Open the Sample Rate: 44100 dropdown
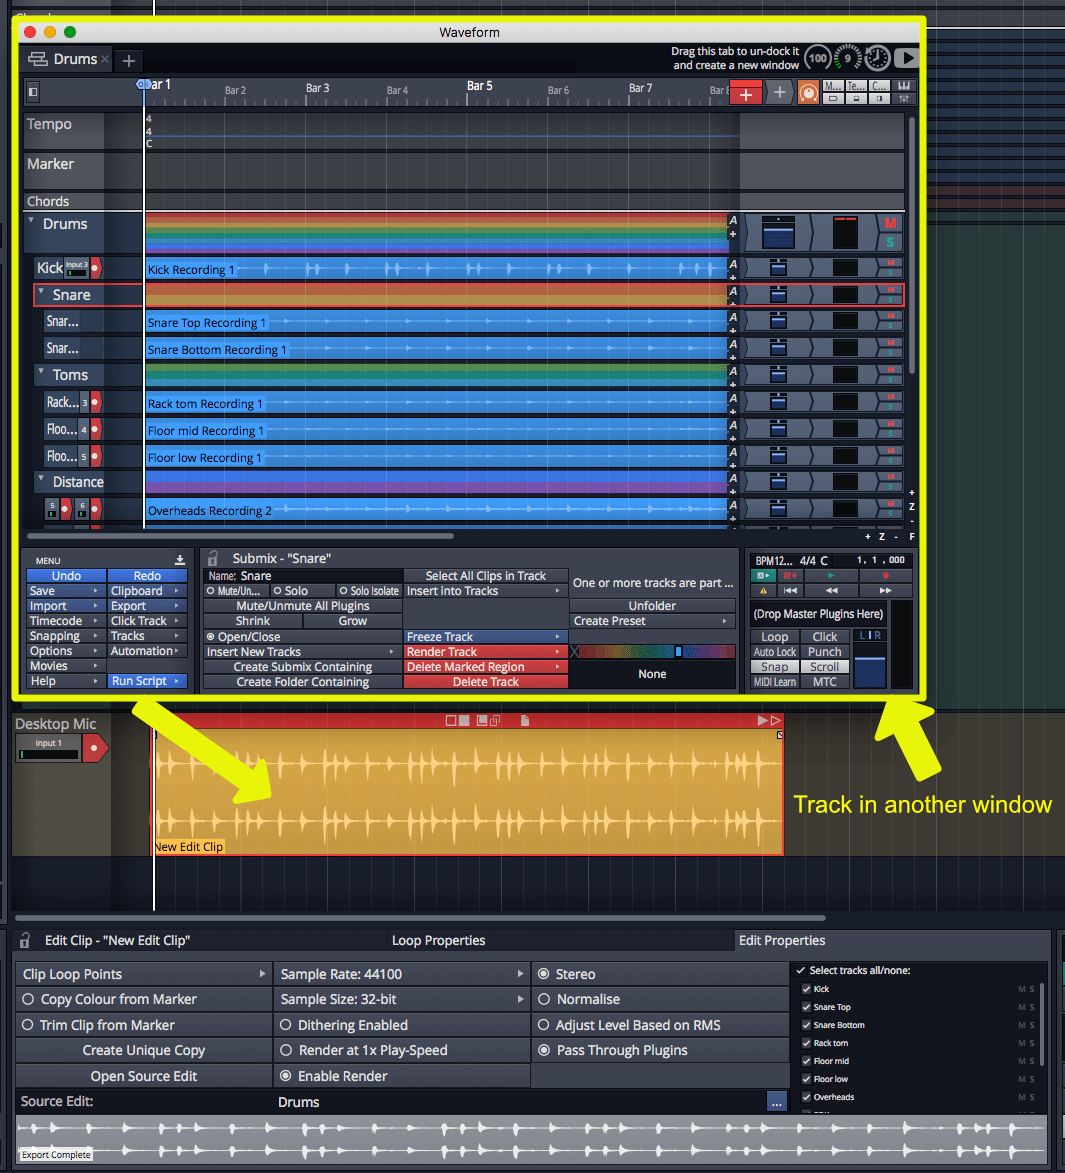Viewport: 1065px width, 1173px height. 402,974
